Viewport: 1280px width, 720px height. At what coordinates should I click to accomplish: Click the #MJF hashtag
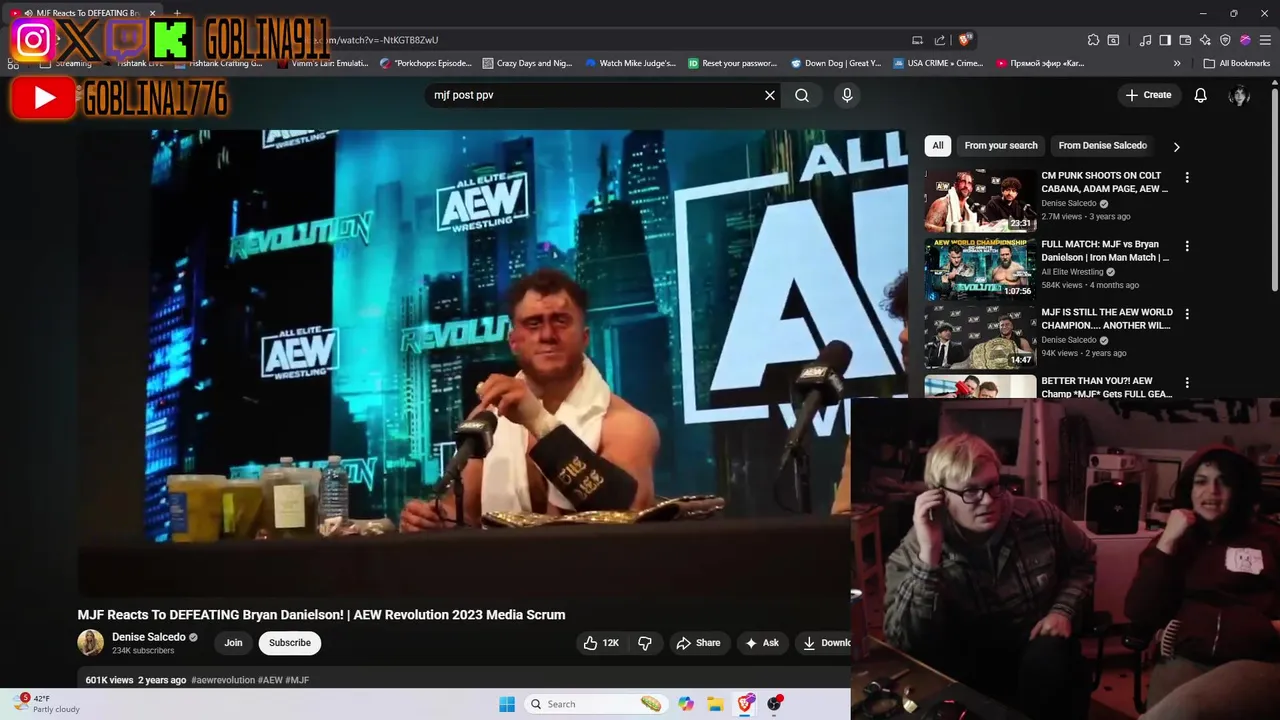pyautogui.click(x=297, y=680)
